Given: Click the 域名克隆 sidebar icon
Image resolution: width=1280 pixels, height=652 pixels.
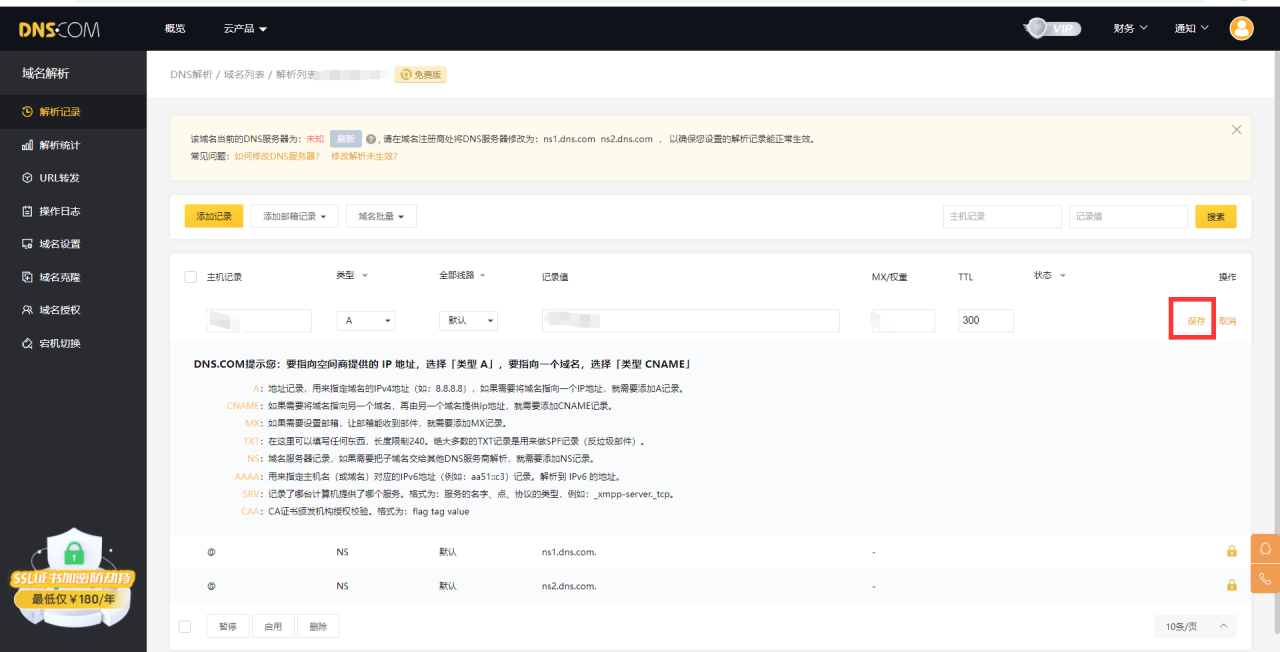Looking at the screenshot, I should (27, 277).
